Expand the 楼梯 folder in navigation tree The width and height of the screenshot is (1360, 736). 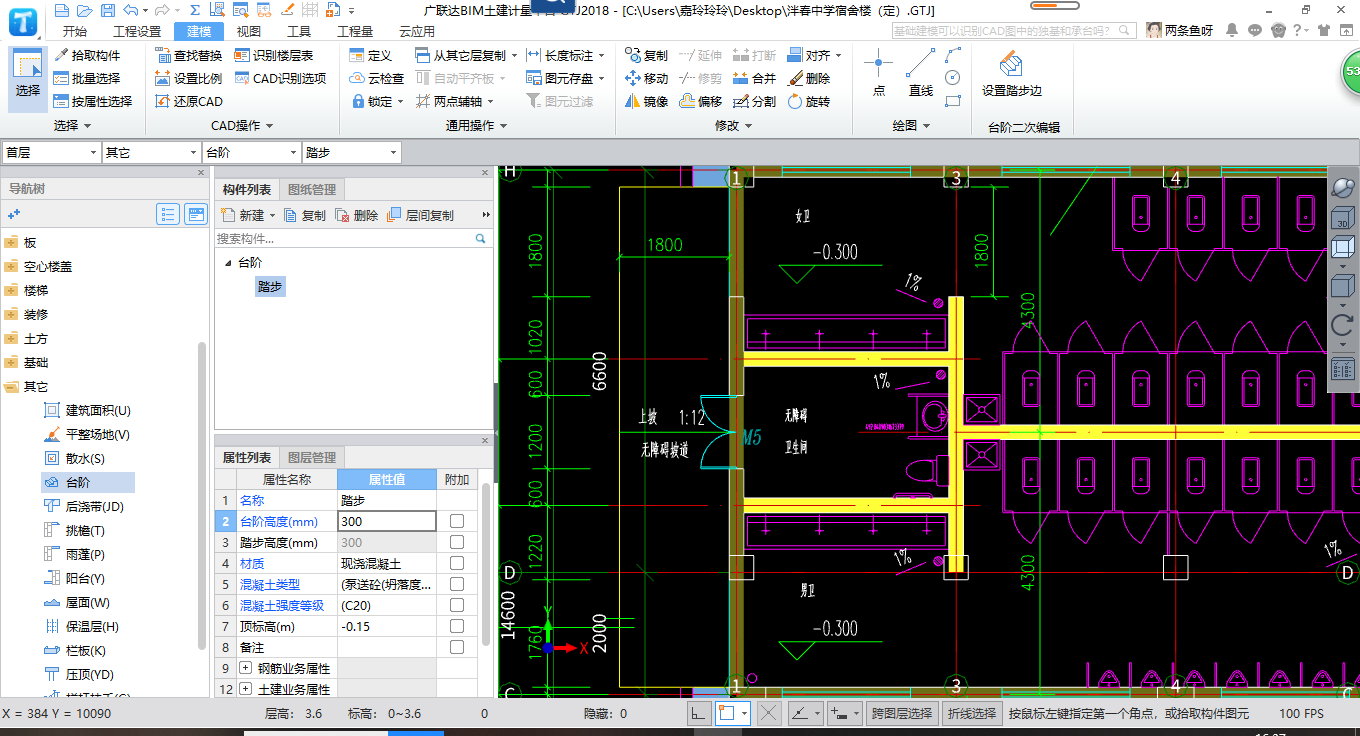(x=11, y=291)
